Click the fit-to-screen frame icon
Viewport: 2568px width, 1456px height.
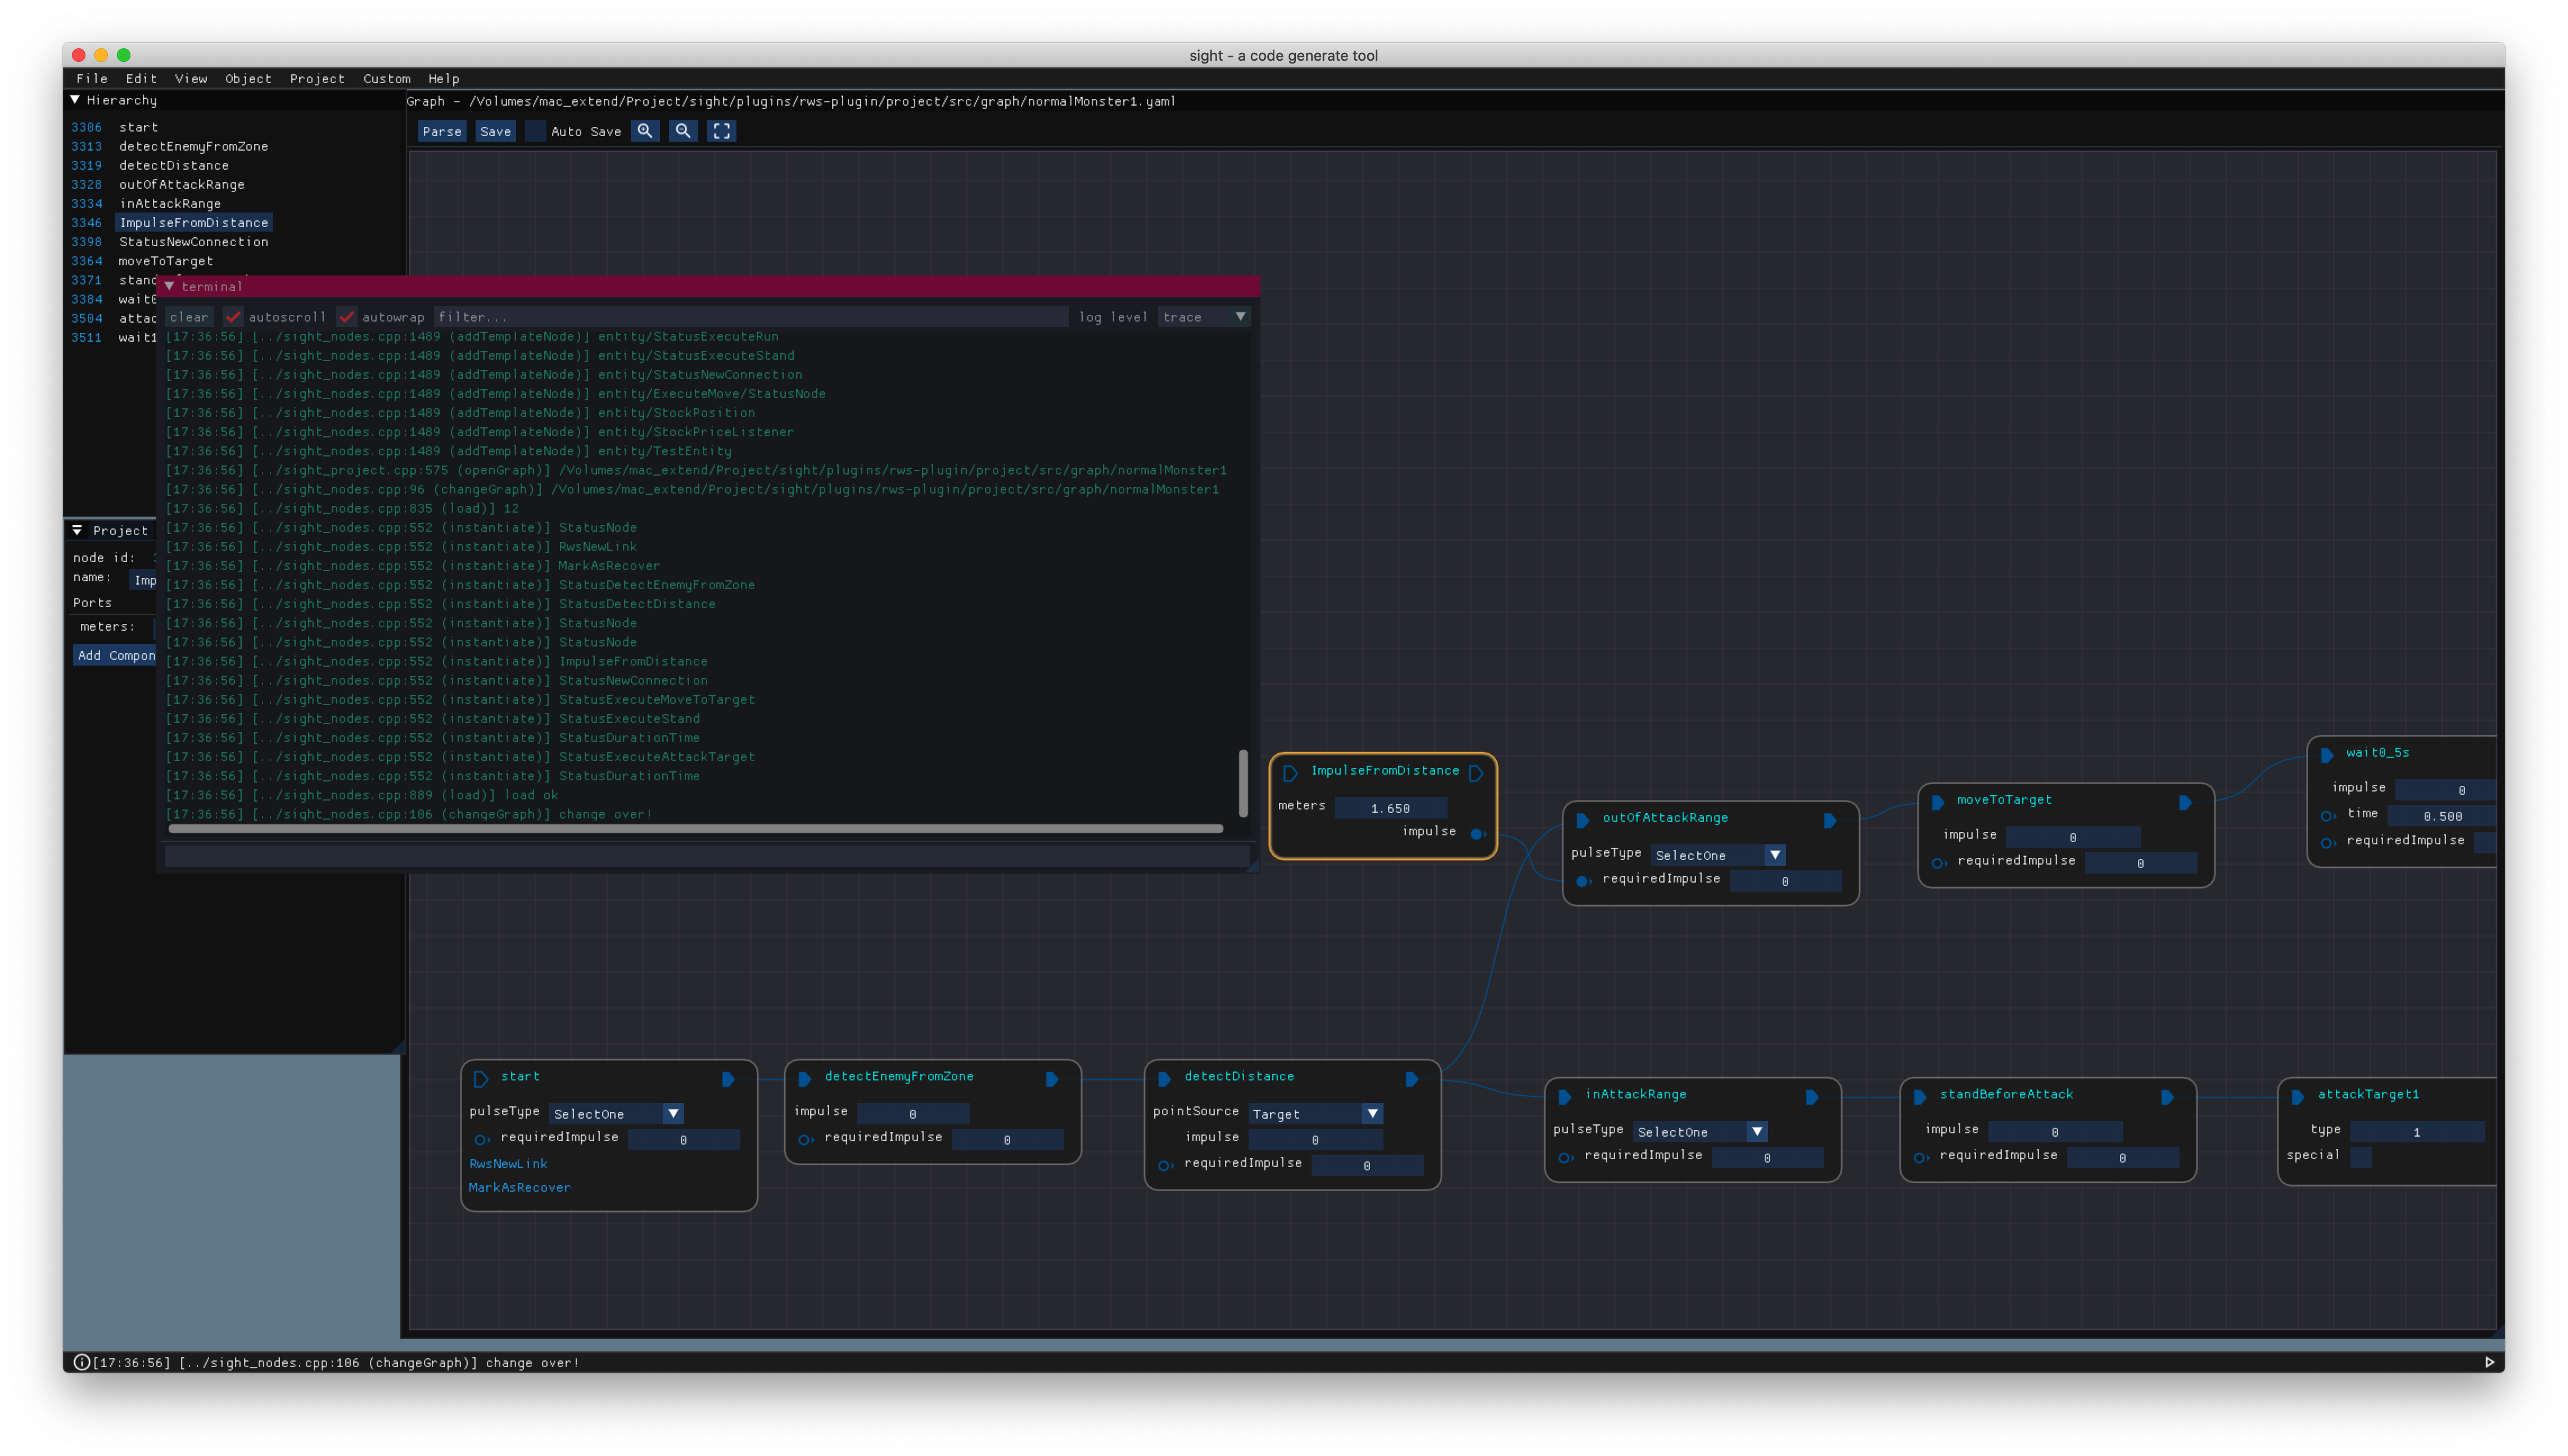[x=721, y=131]
